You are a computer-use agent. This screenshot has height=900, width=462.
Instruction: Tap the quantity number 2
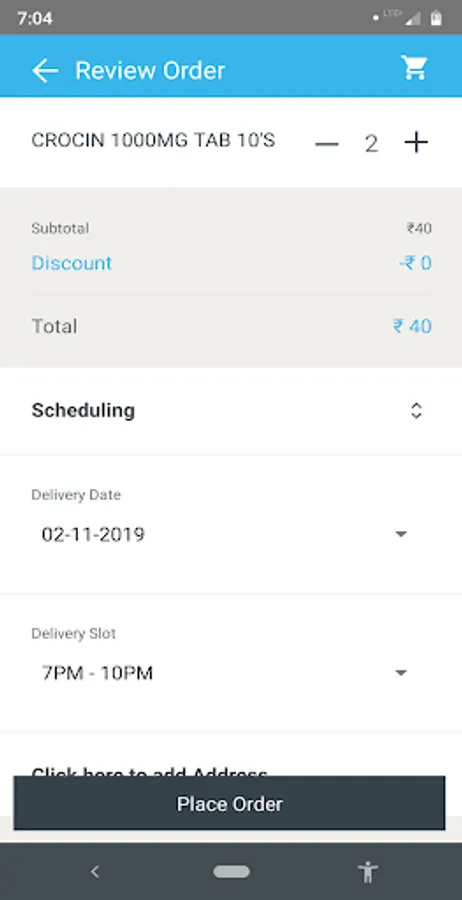pos(371,144)
